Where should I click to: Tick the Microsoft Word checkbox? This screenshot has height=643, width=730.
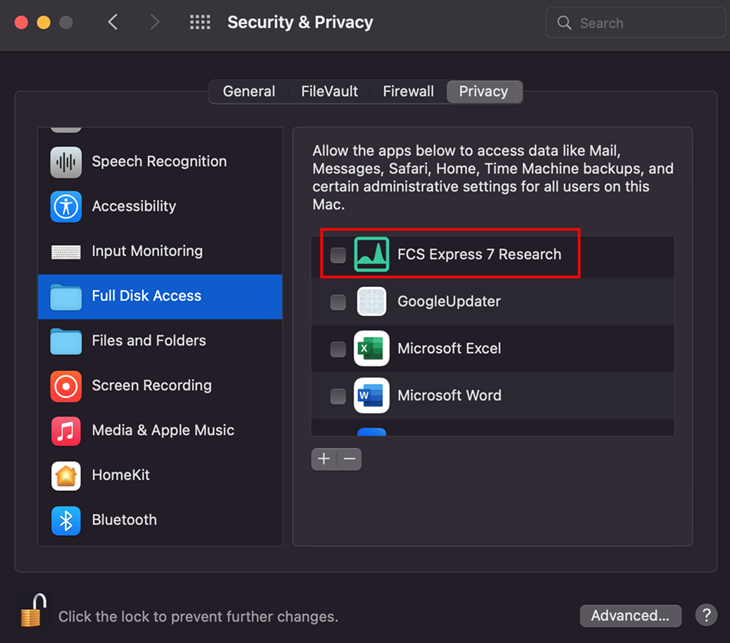pyautogui.click(x=338, y=396)
